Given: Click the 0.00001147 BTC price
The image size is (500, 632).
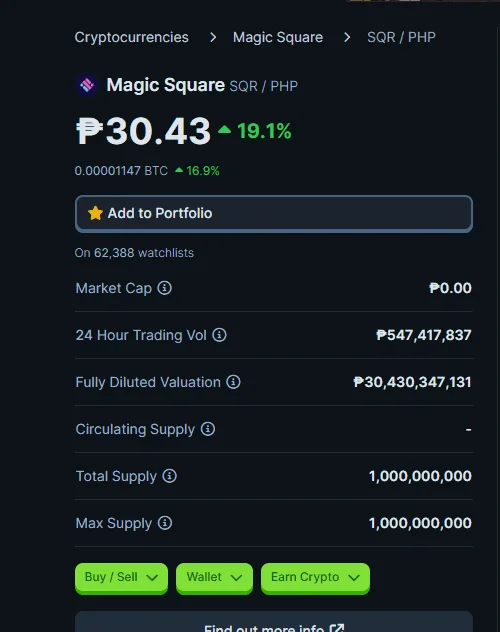Looking at the screenshot, I should click(x=121, y=170).
